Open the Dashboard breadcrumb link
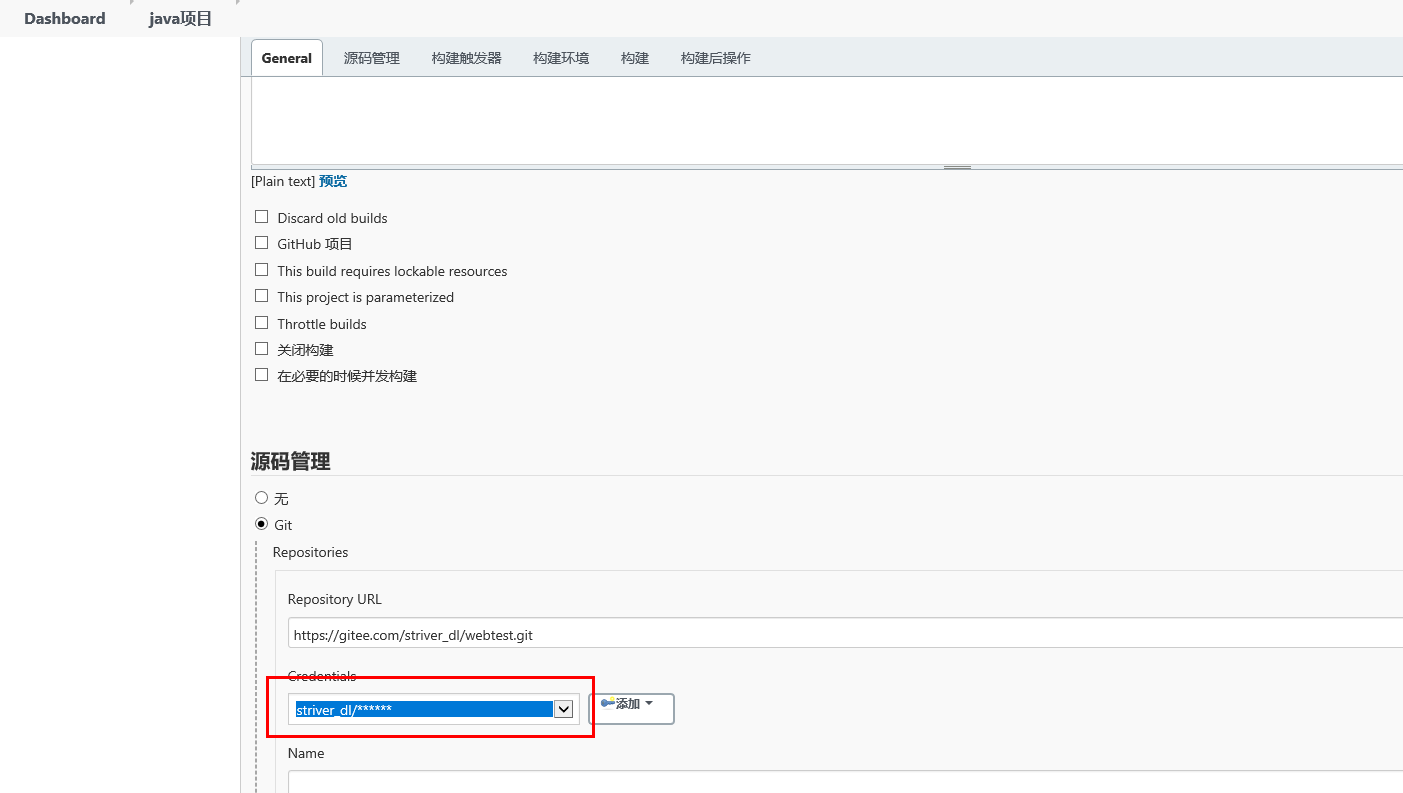Image resolution: width=1403 pixels, height=793 pixels. click(64, 18)
